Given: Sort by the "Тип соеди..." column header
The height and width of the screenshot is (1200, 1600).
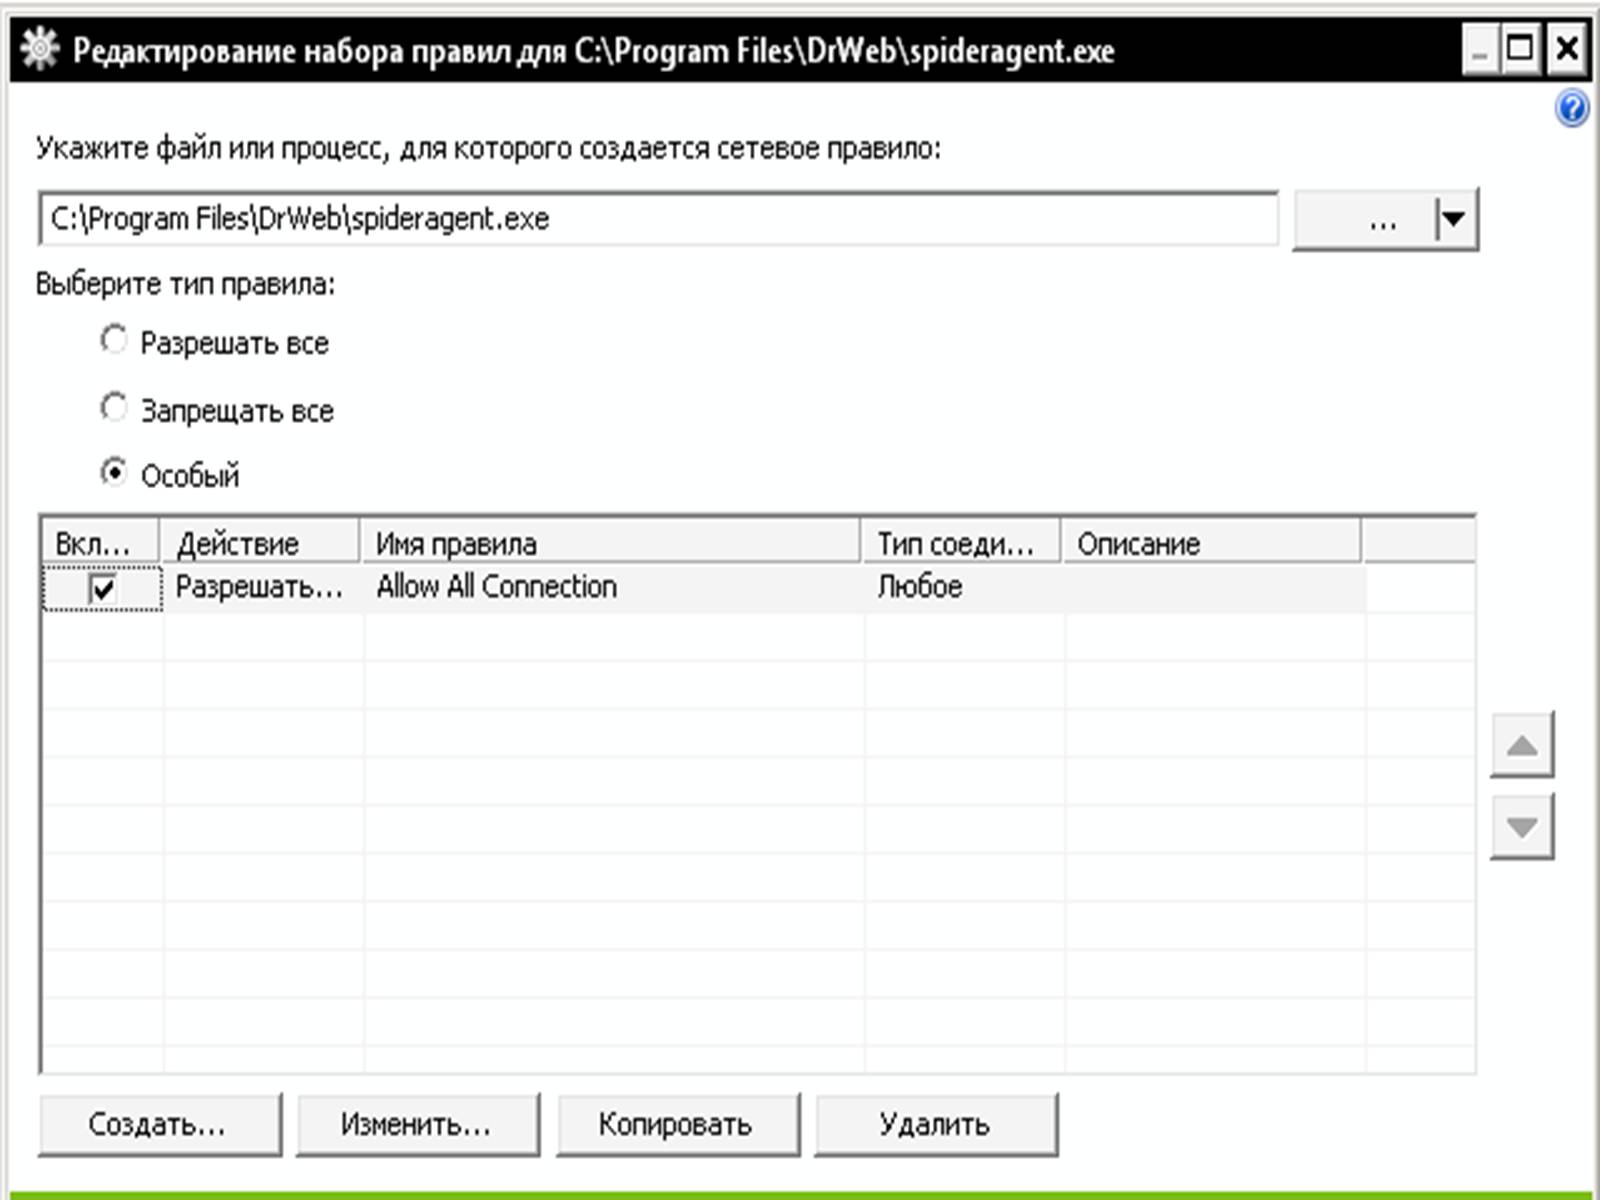Looking at the screenshot, I should tap(962, 543).
